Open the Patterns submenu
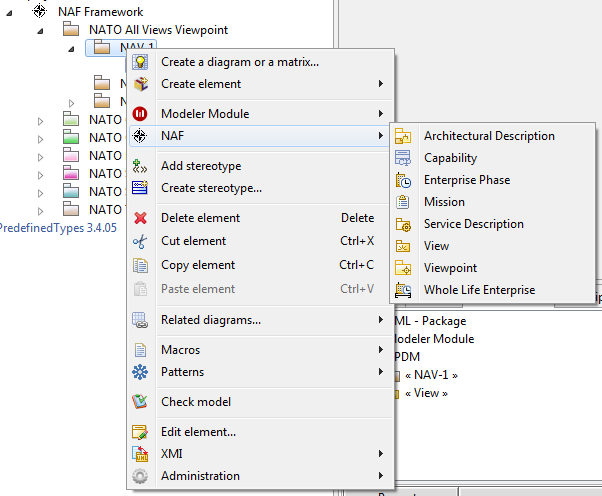Viewport: 602px width, 496px height. click(260, 372)
